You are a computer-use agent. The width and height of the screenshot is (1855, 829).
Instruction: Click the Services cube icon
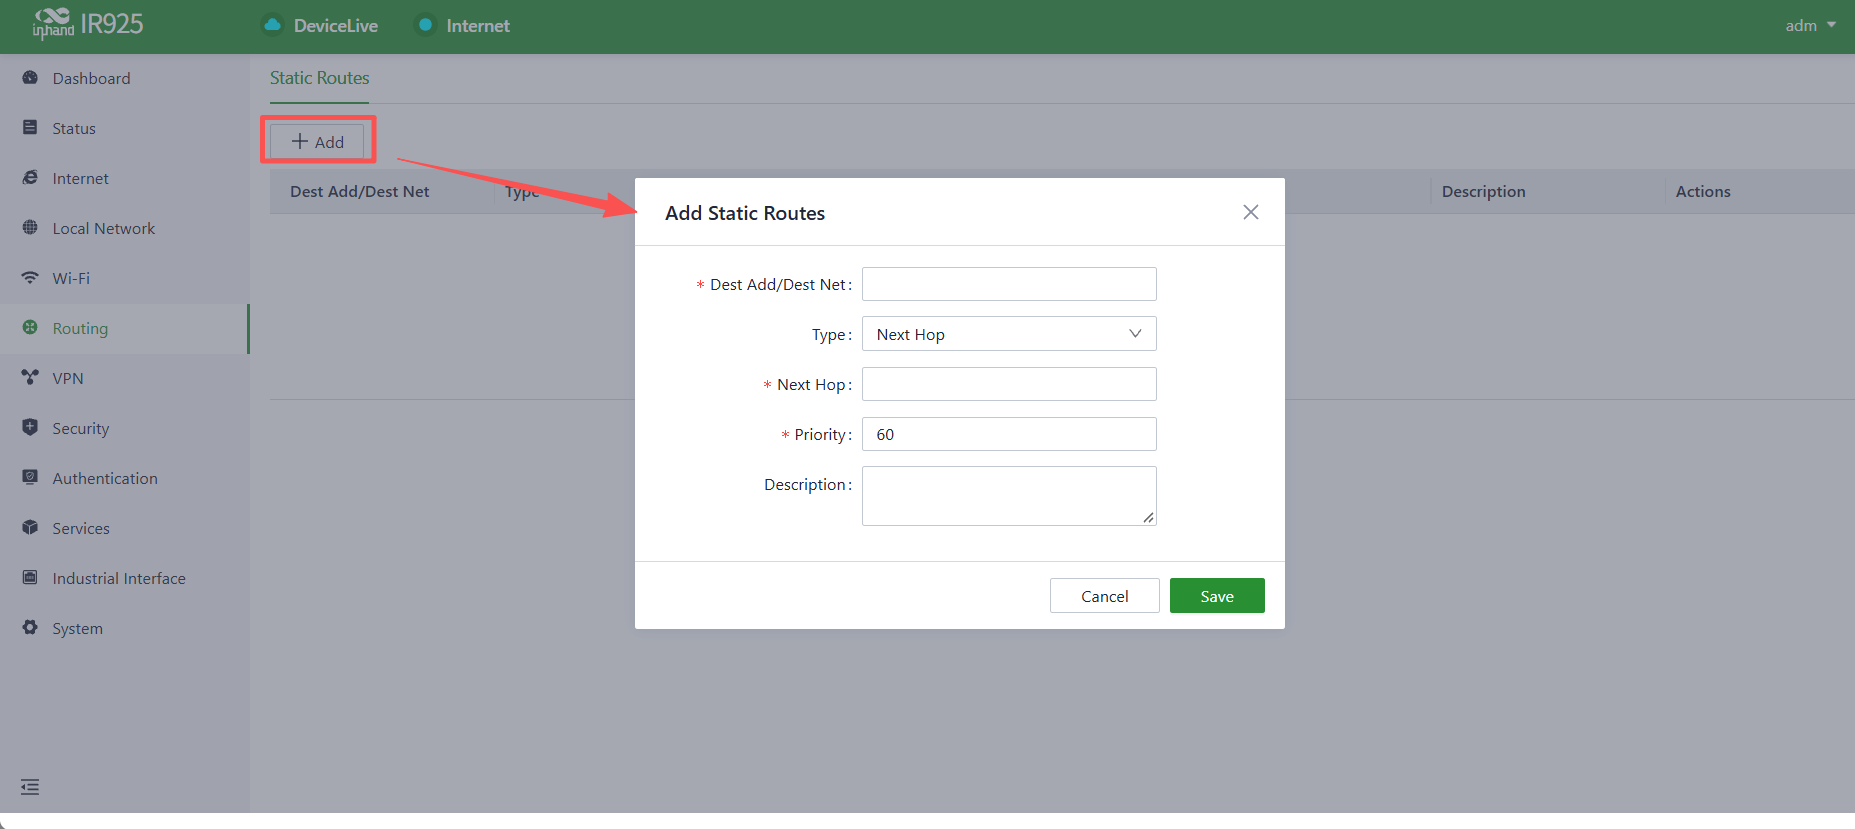(x=30, y=528)
